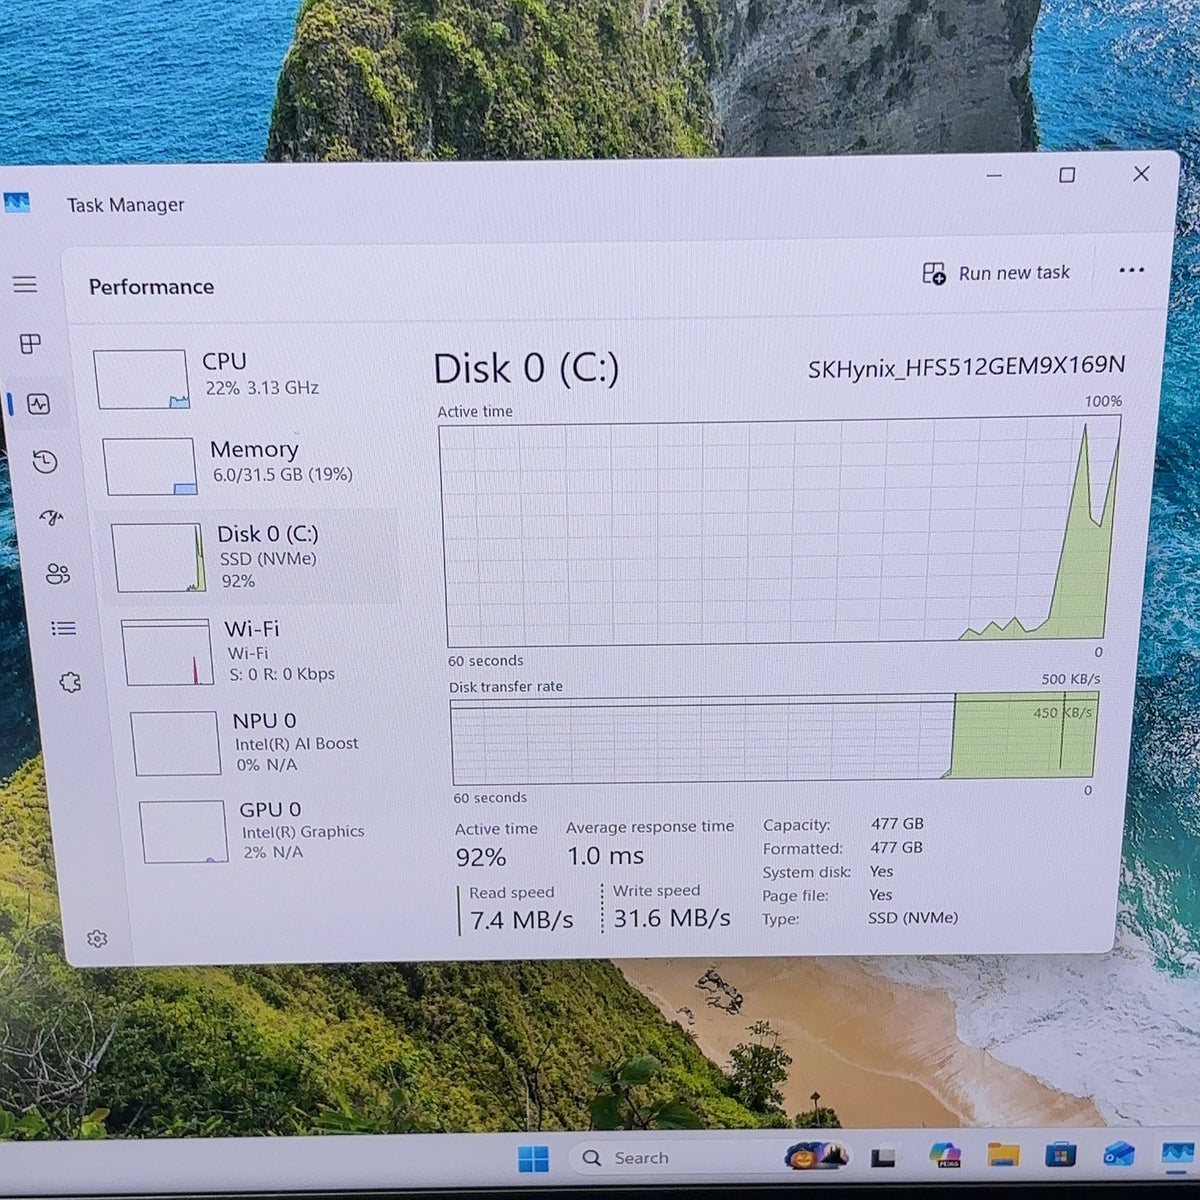Open Outlook from the taskbar
This screenshot has height=1200, width=1200.
pos(1118,1156)
